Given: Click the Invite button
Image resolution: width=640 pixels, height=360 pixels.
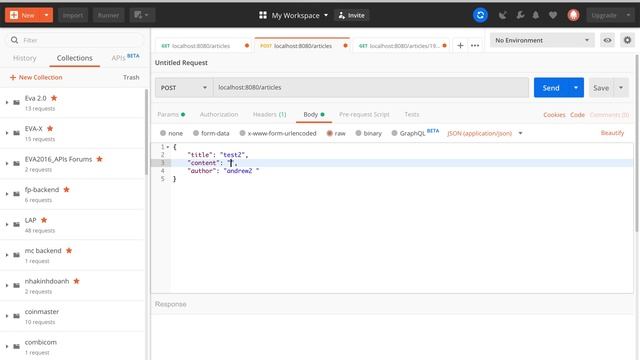Looking at the screenshot, I should point(351,15).
